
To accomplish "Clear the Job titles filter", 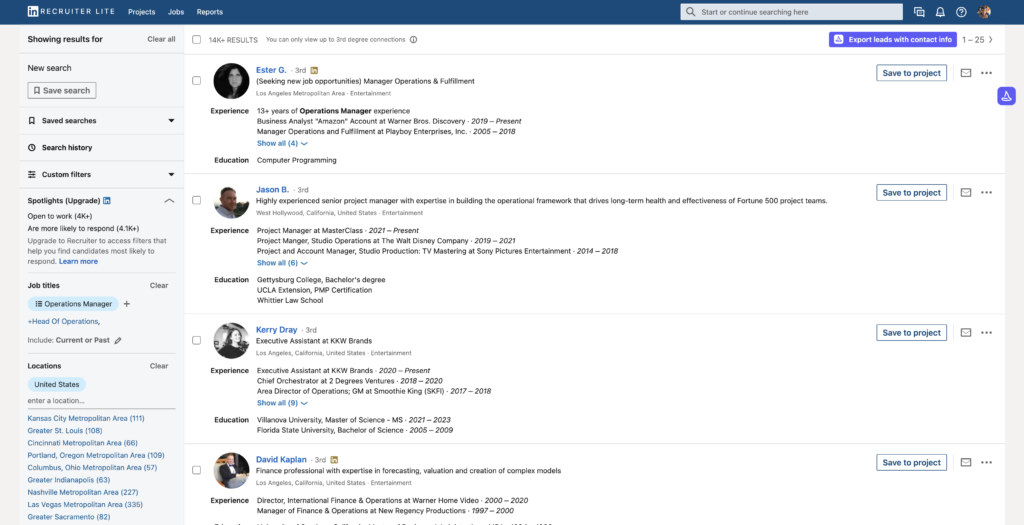I will coord(159,285).
